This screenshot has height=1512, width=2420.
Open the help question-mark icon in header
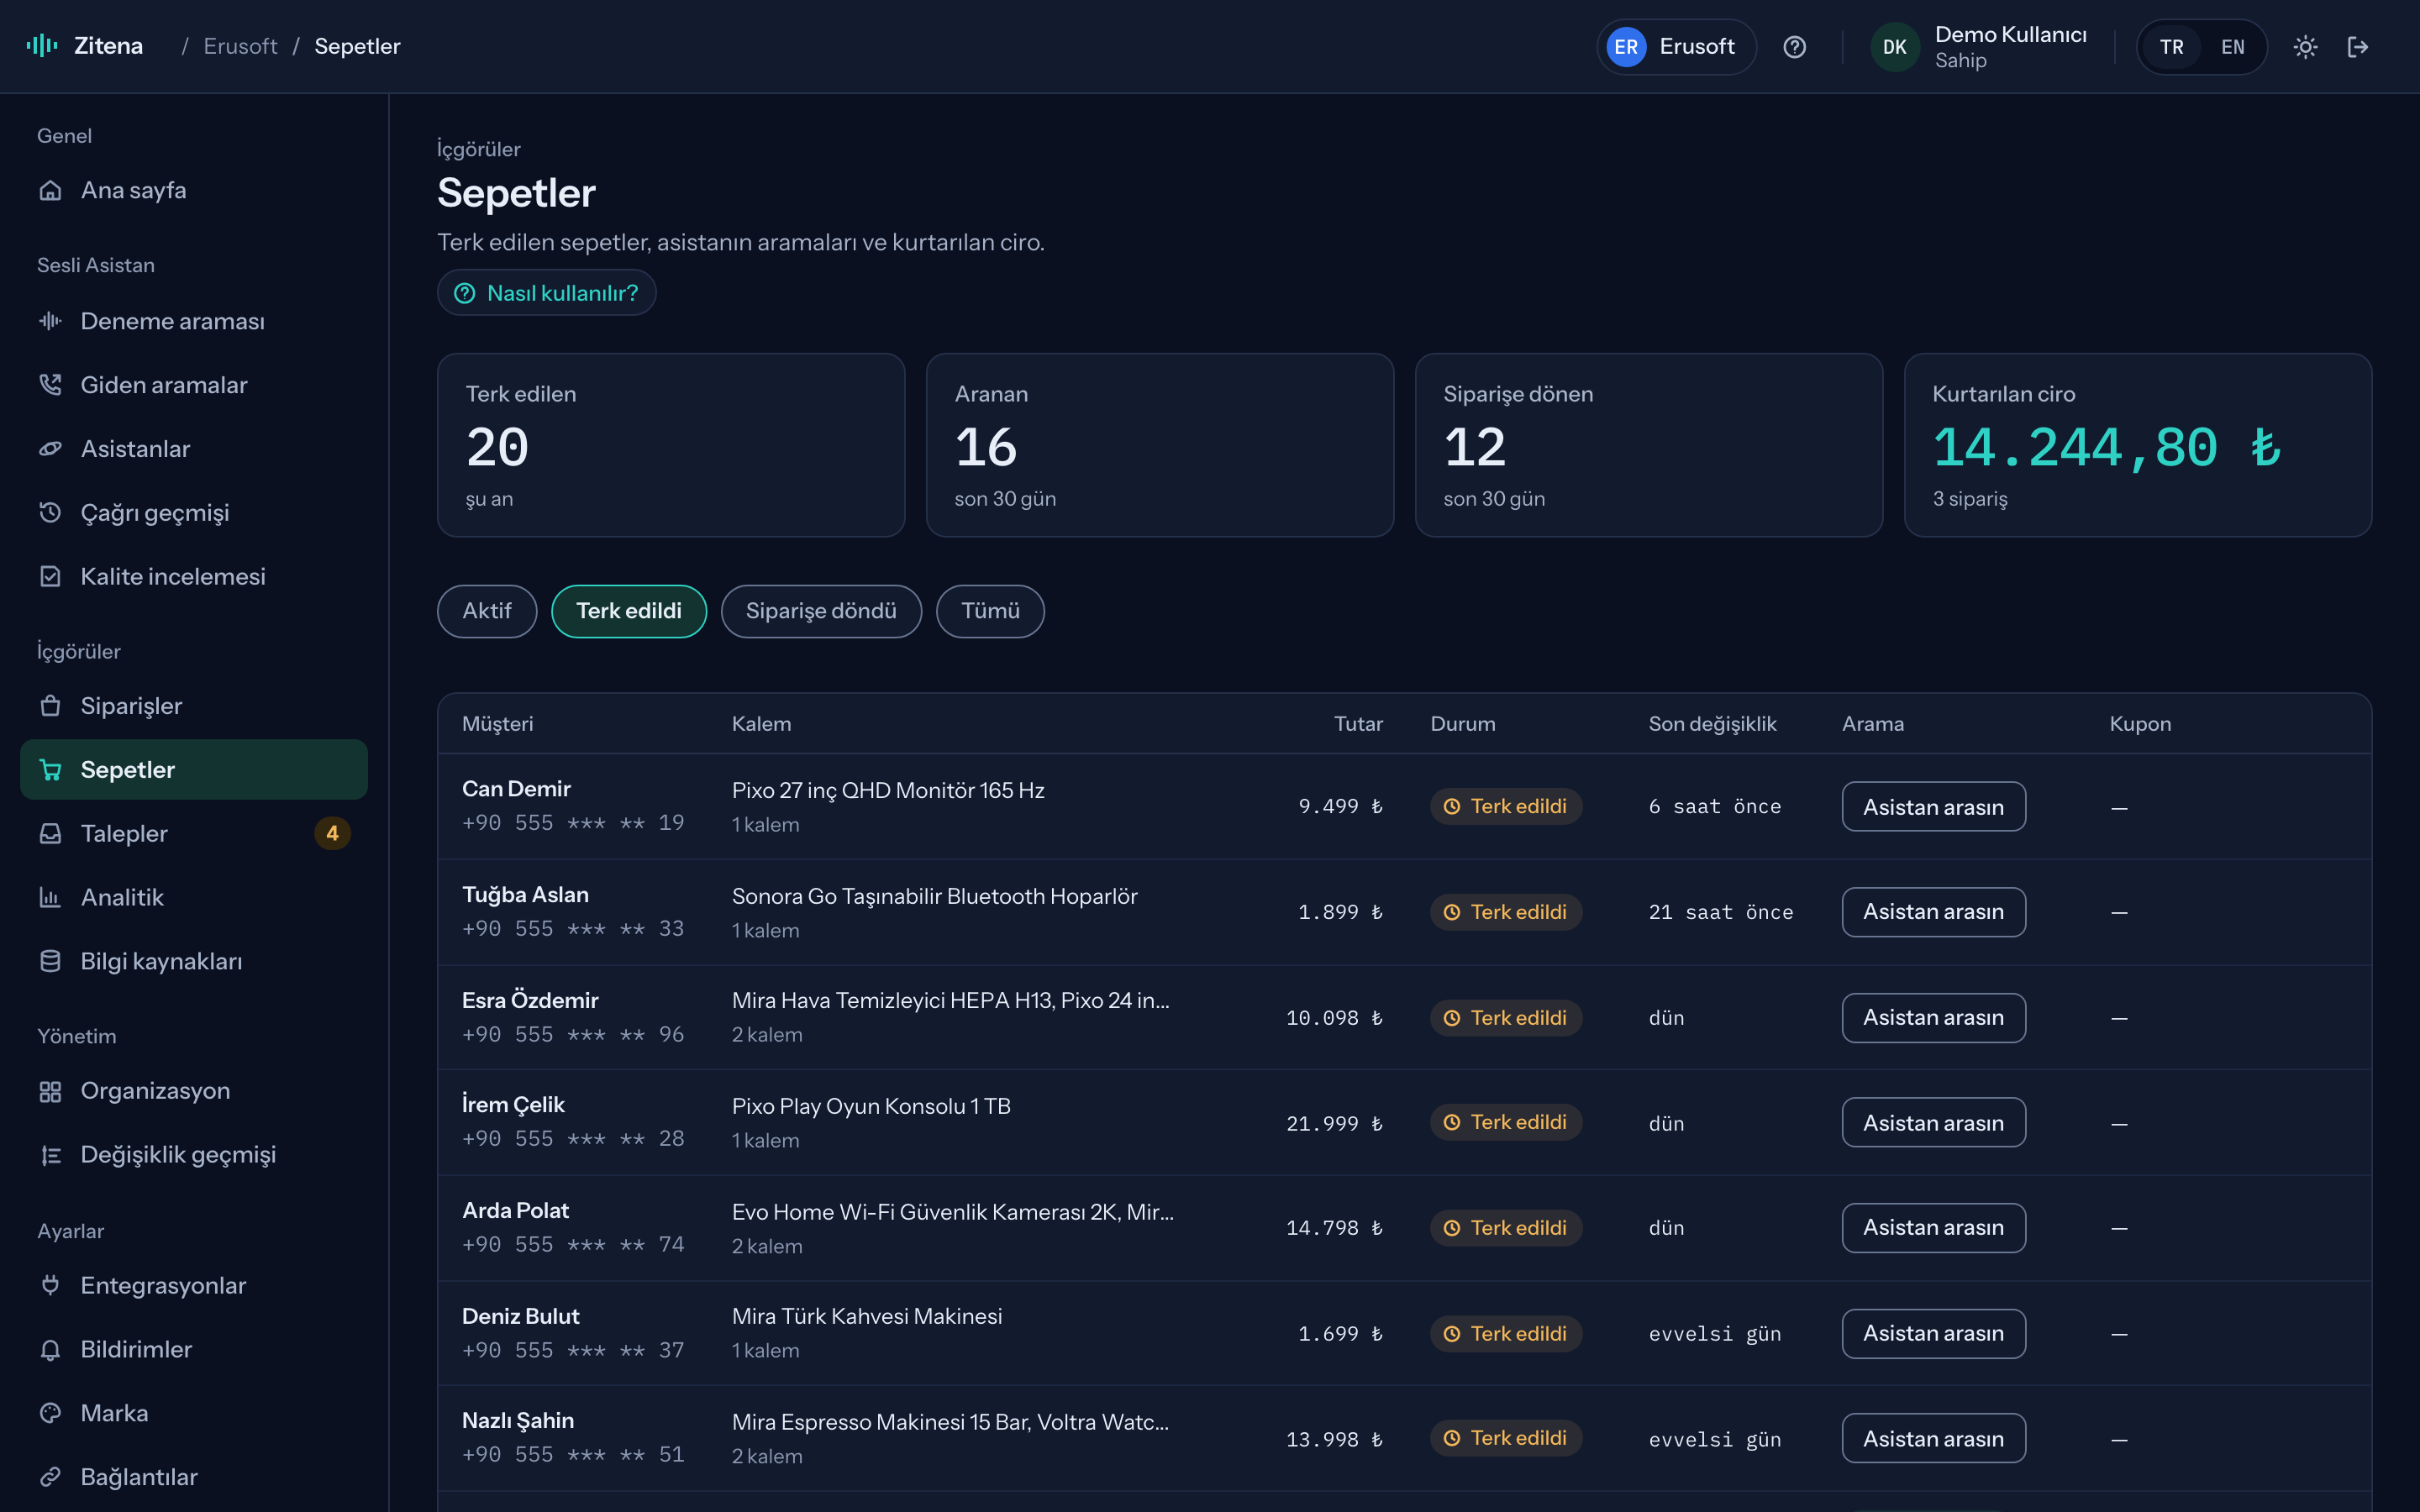pos(1794,47)
